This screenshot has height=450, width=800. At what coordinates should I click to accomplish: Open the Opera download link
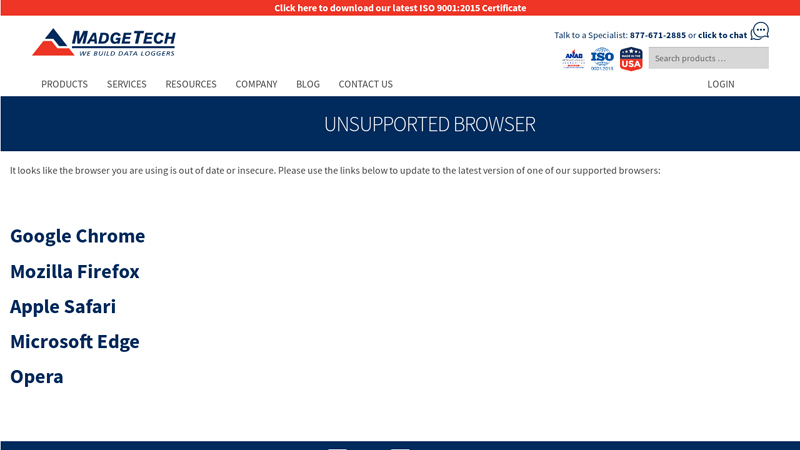(x=37, y=377)
